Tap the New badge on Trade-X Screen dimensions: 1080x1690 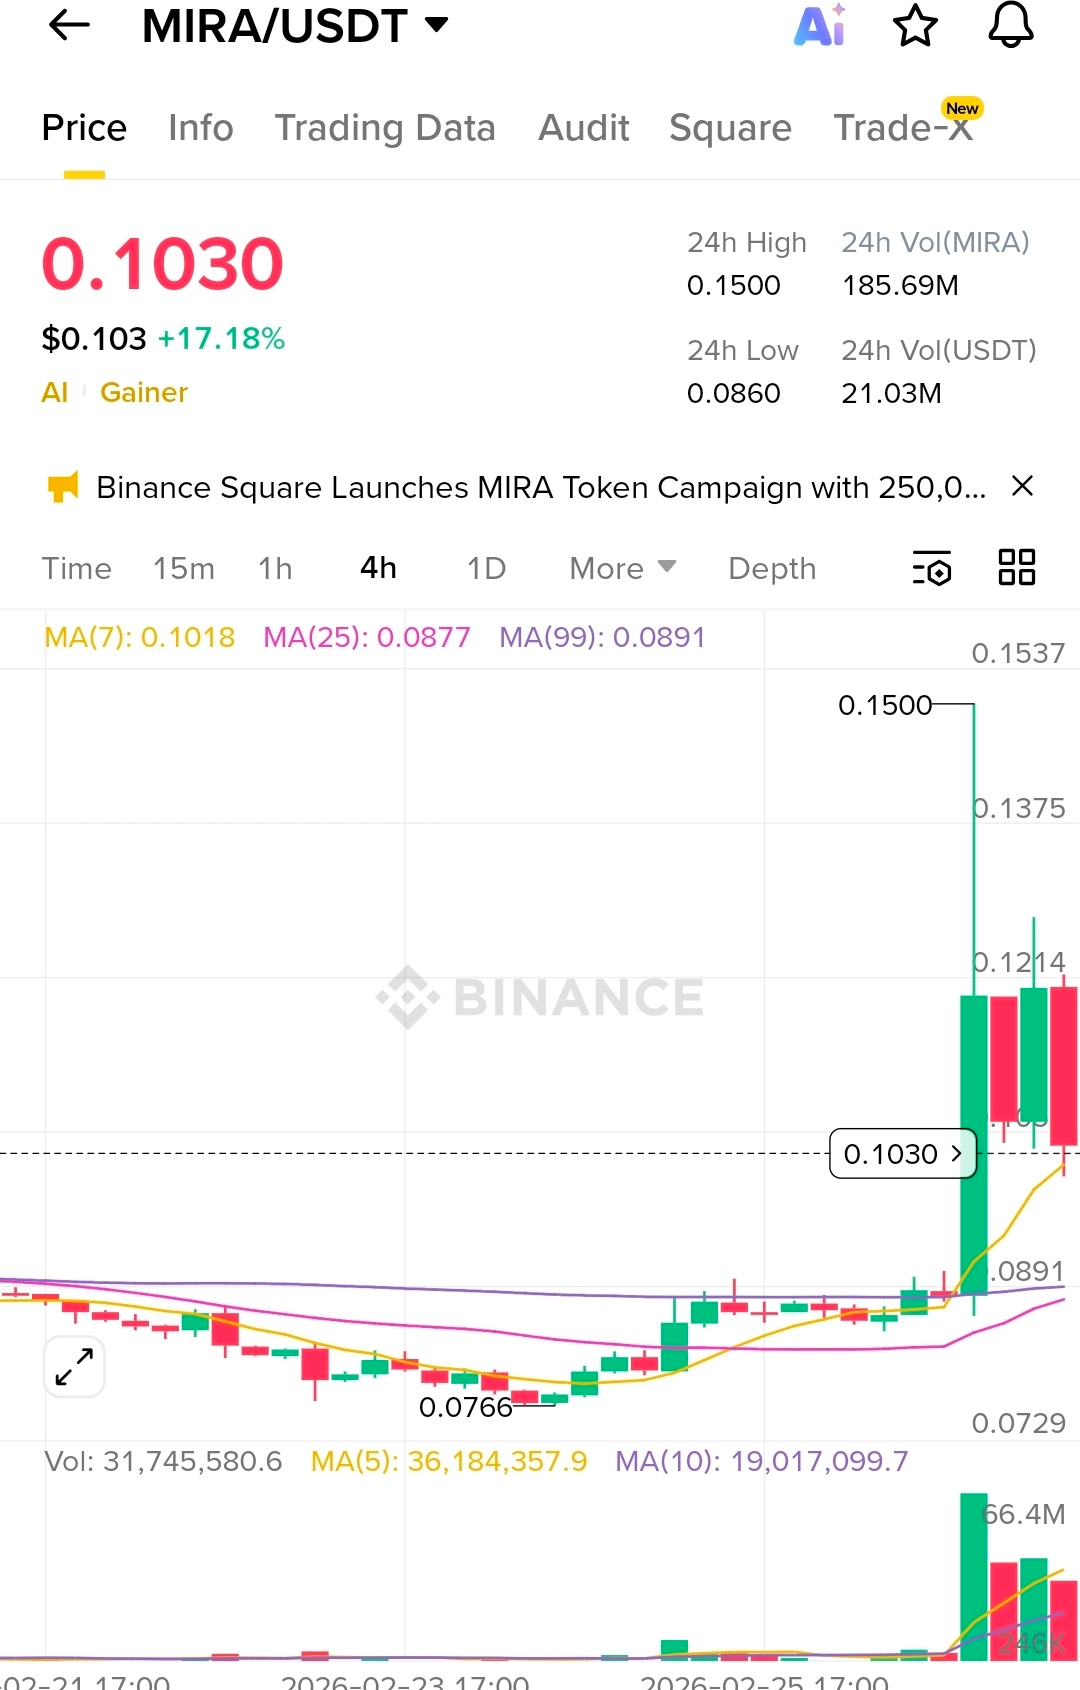click(x=962, y=108)
